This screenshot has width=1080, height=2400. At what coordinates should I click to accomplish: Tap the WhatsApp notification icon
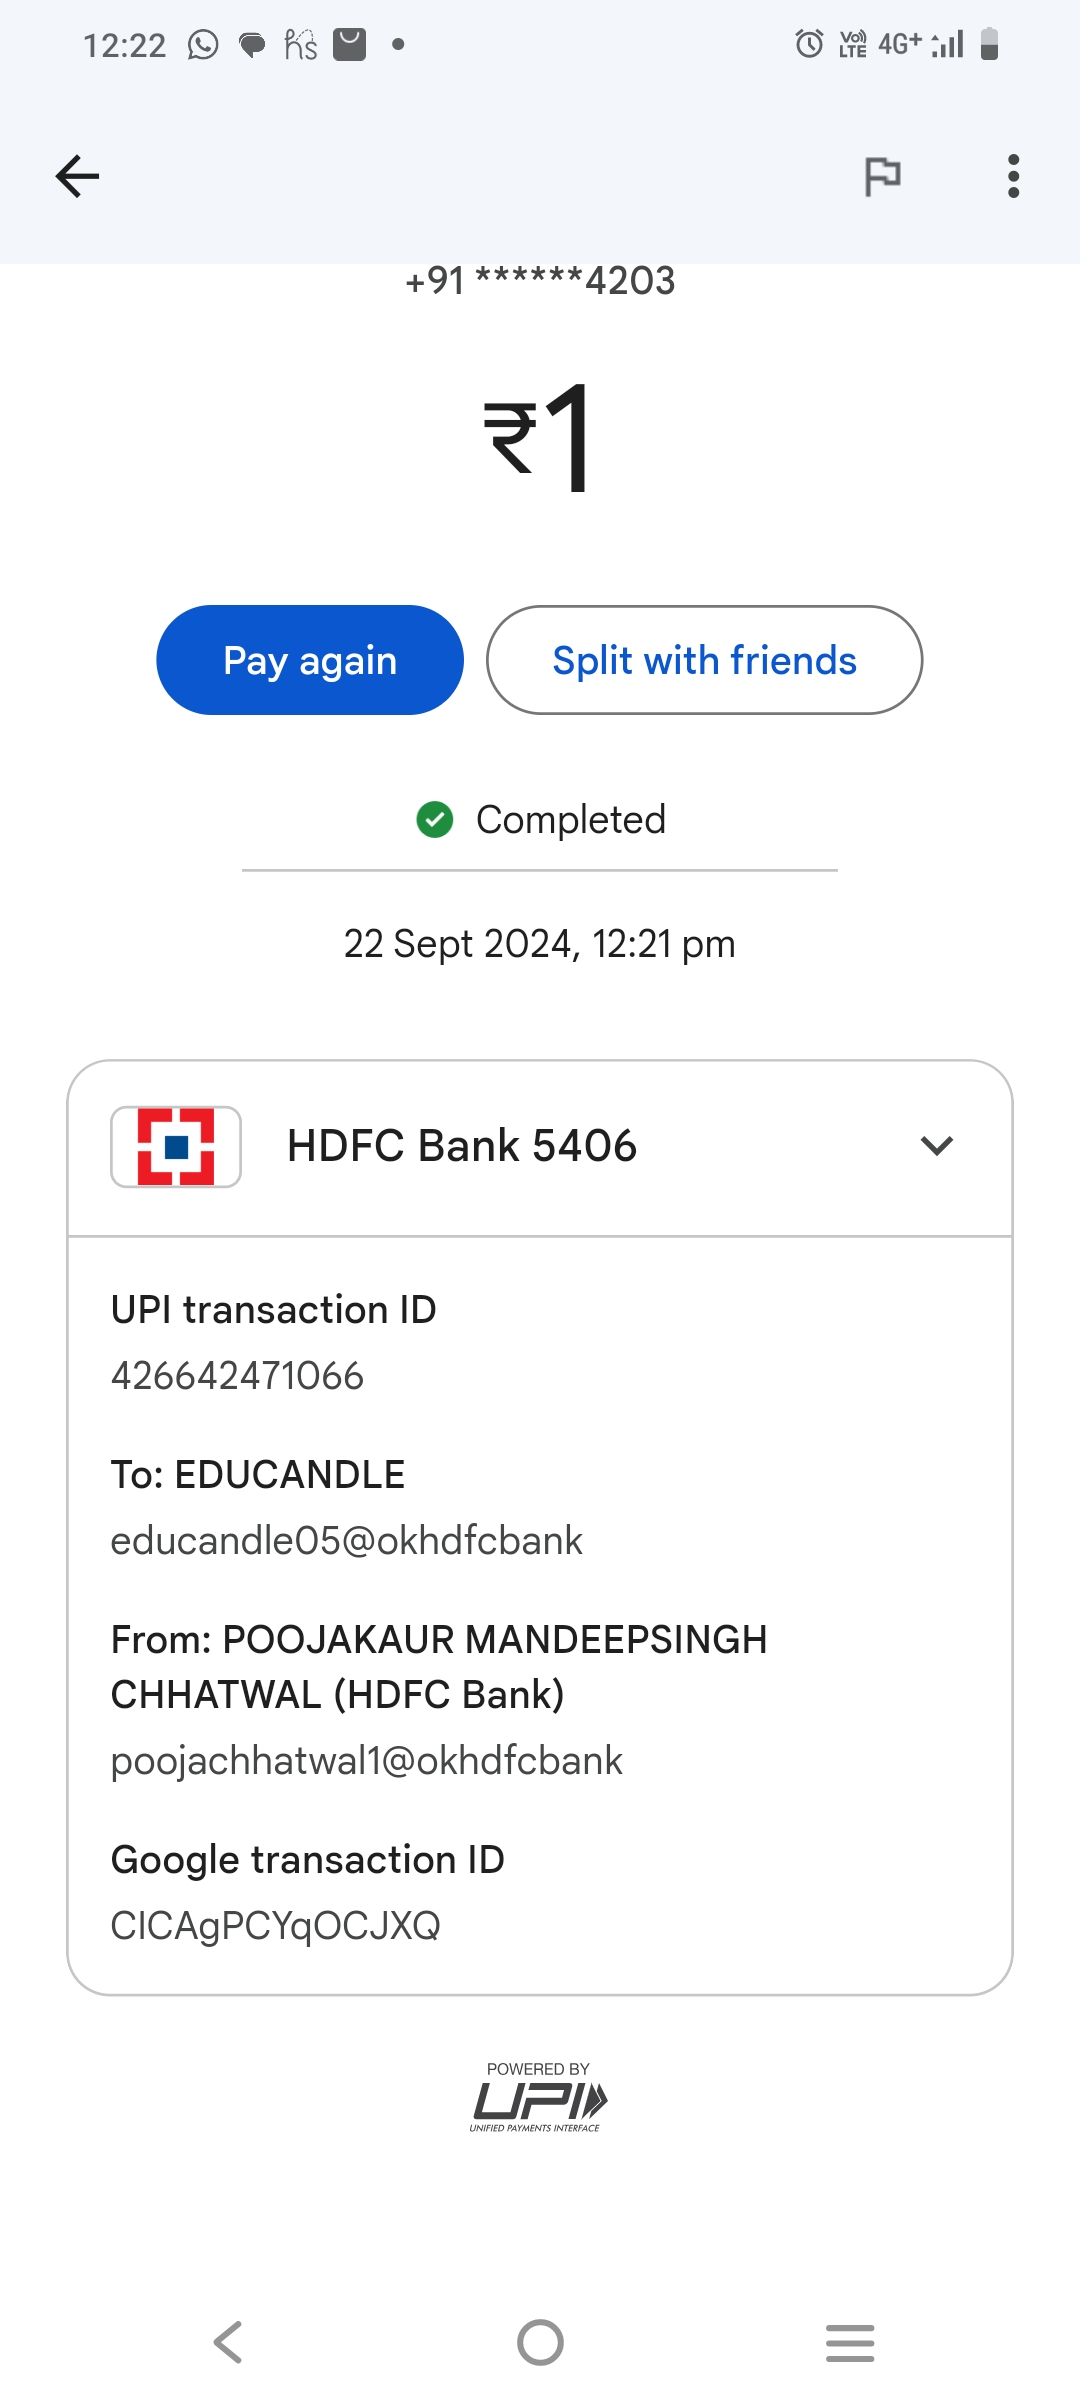[x=203, y=45]
